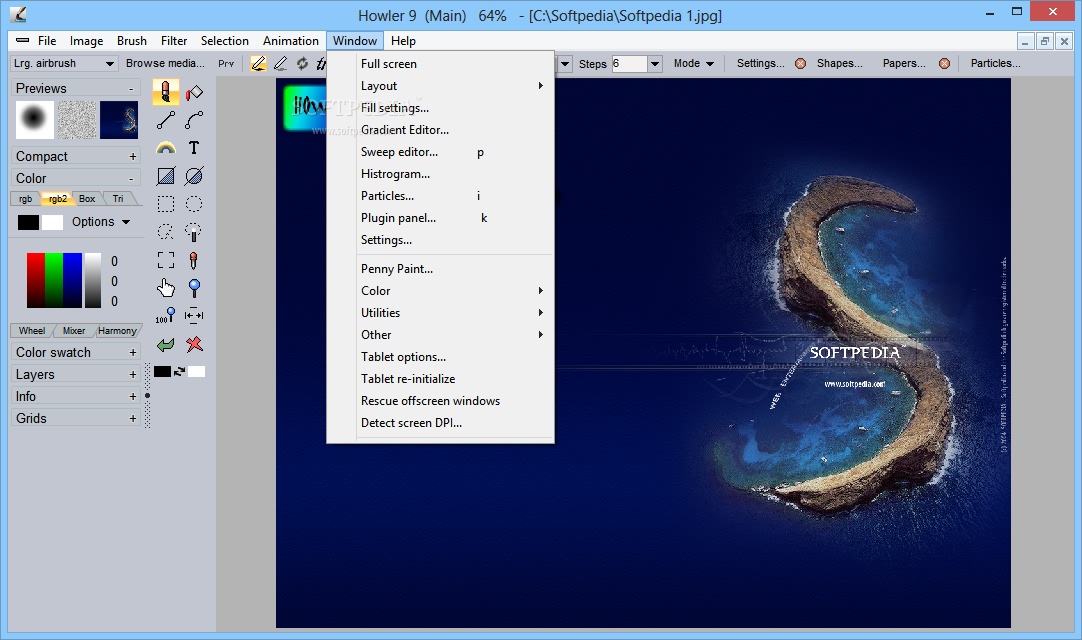
Task: Expand the Grids panel
Action: tap(132, 419)
